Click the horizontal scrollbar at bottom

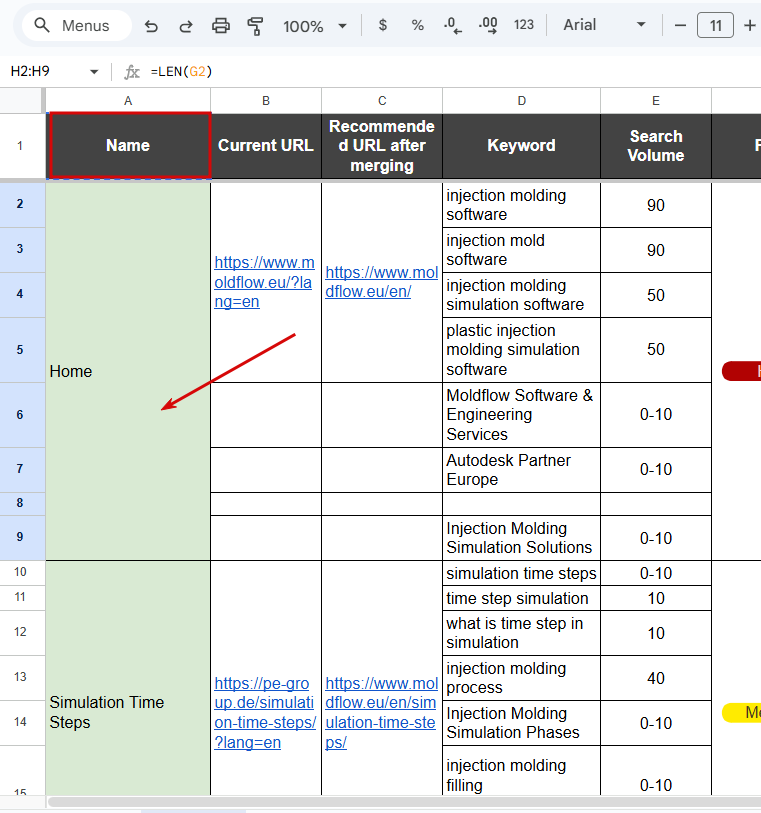tap(404, 802)
